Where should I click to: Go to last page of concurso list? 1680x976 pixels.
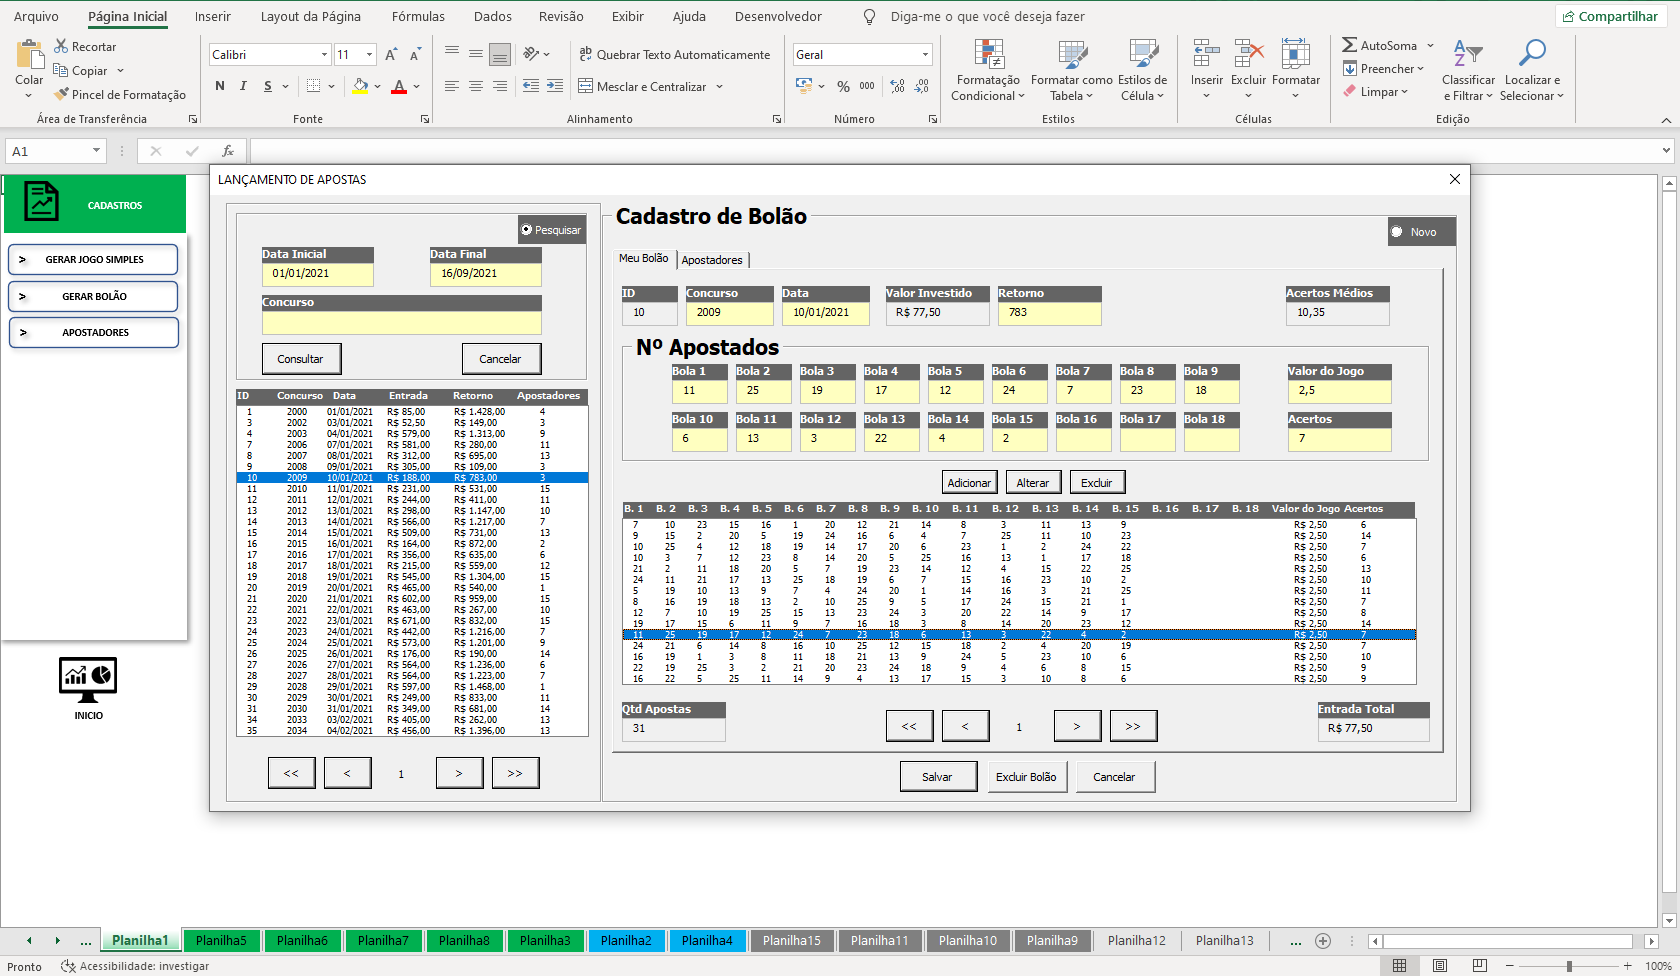514,773
